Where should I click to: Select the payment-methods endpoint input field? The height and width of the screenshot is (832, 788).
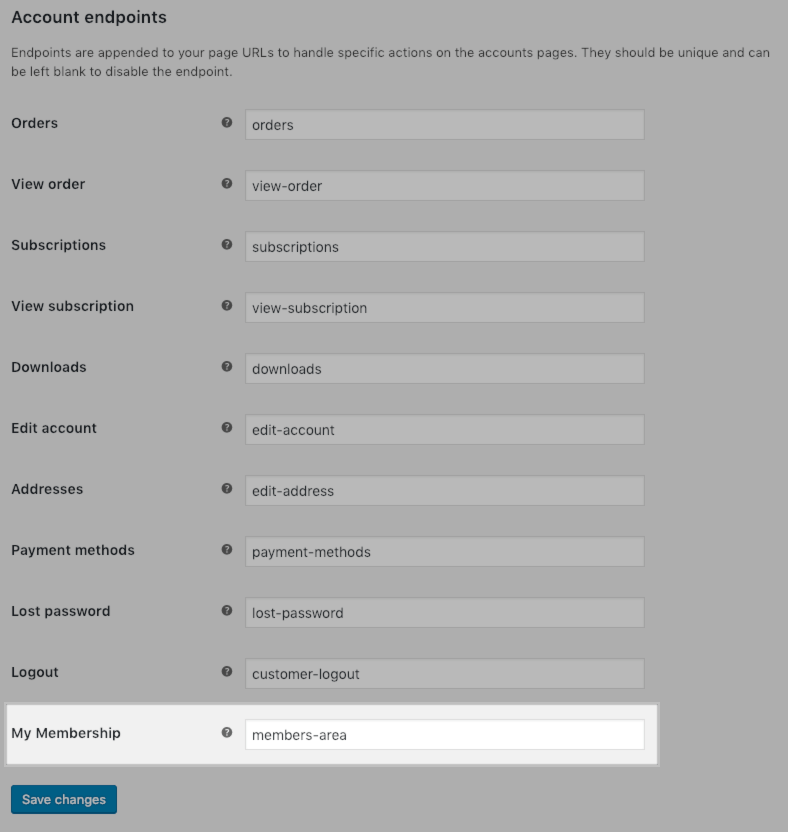coord(444,551)
